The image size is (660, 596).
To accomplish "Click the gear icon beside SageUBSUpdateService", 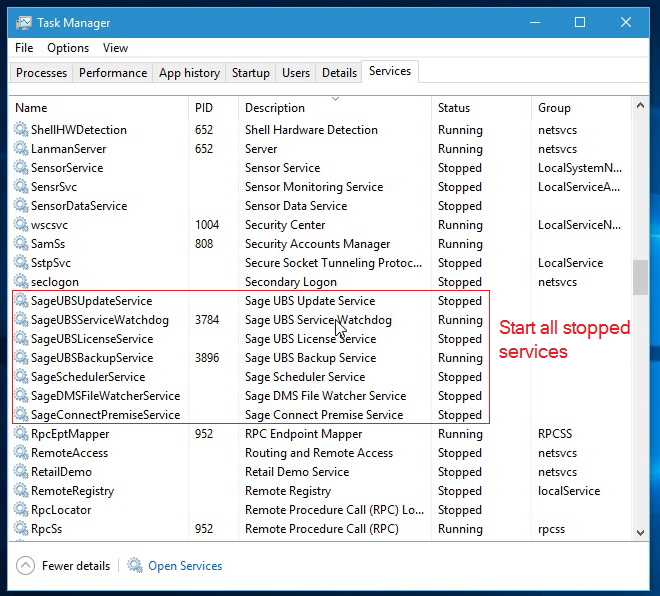I will 21,300.
